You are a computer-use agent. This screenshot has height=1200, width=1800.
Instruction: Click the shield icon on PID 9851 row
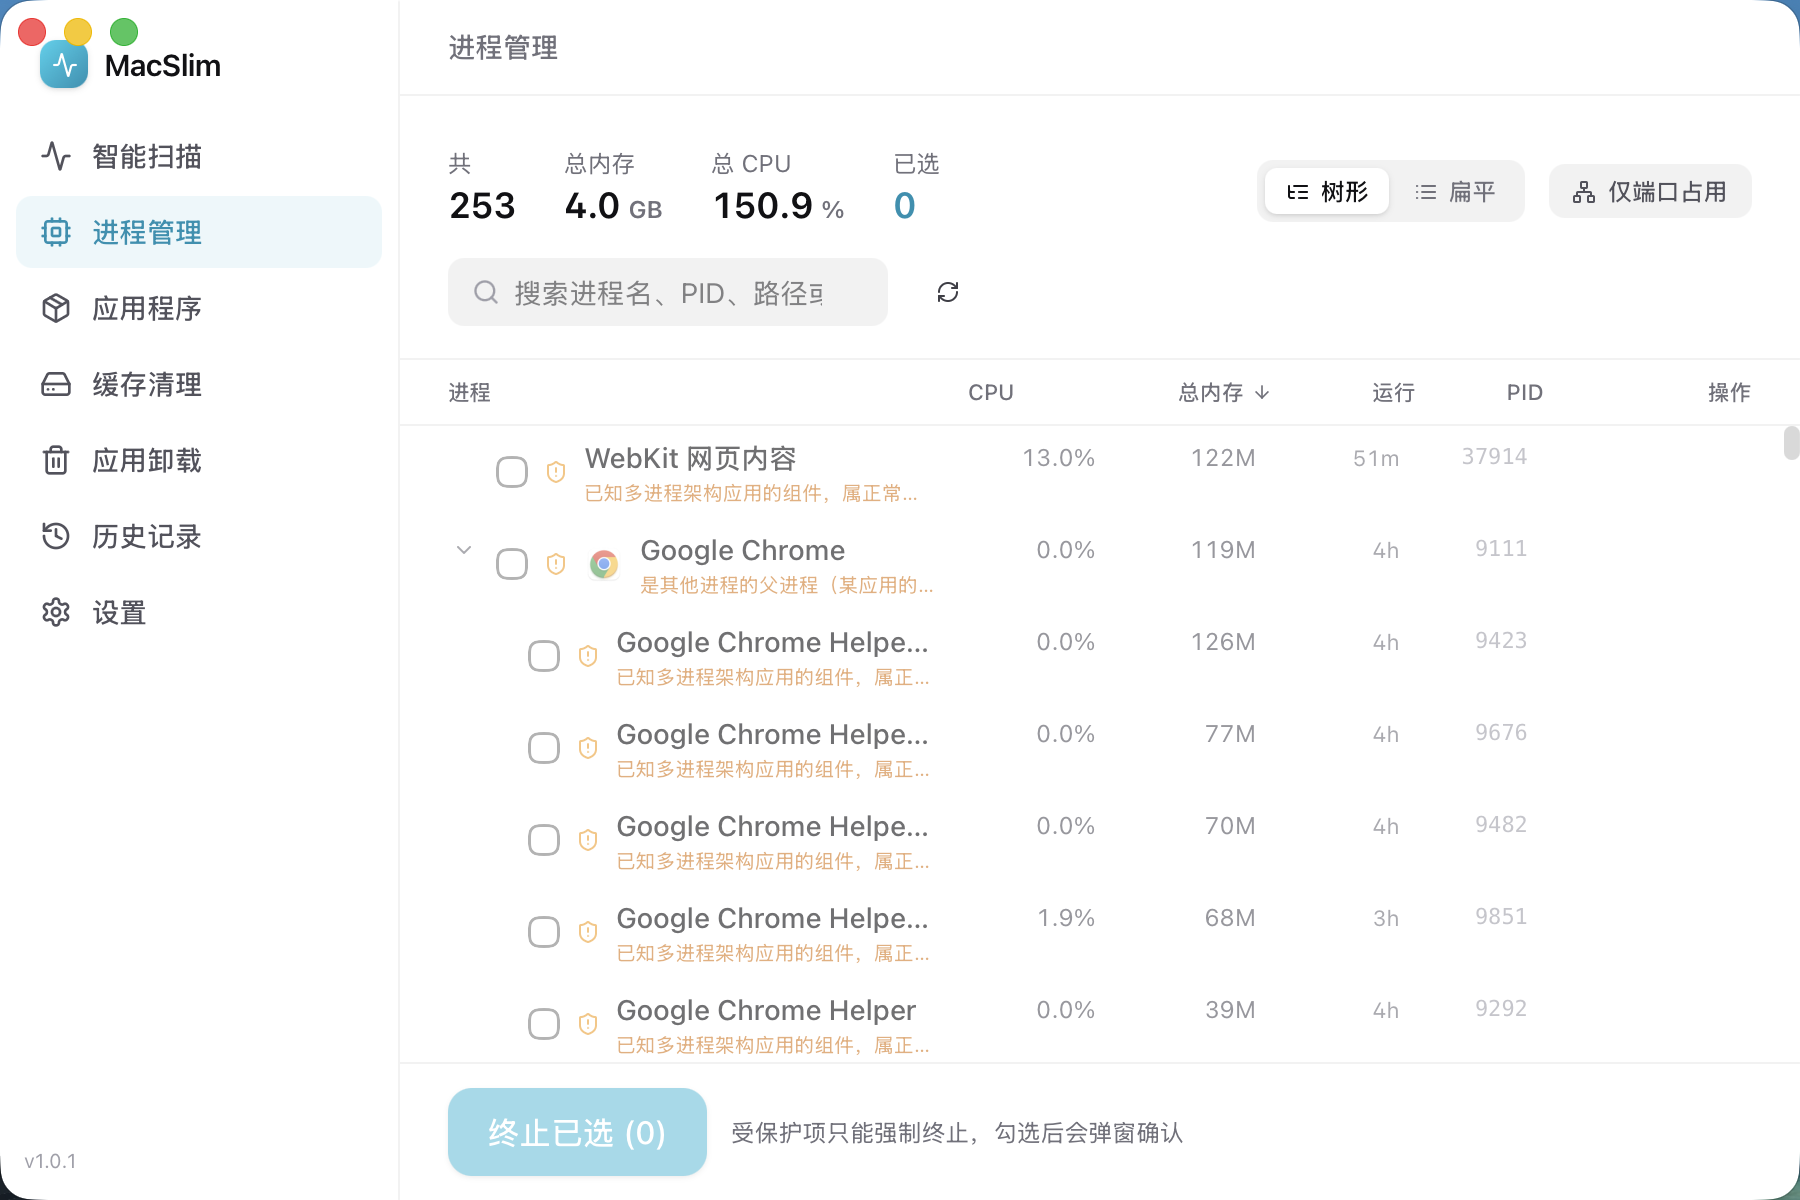(x=588, y=932)
